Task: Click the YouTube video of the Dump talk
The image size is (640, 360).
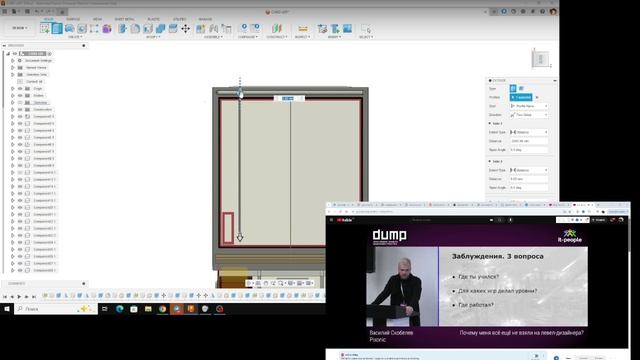Action: [477, 286]
